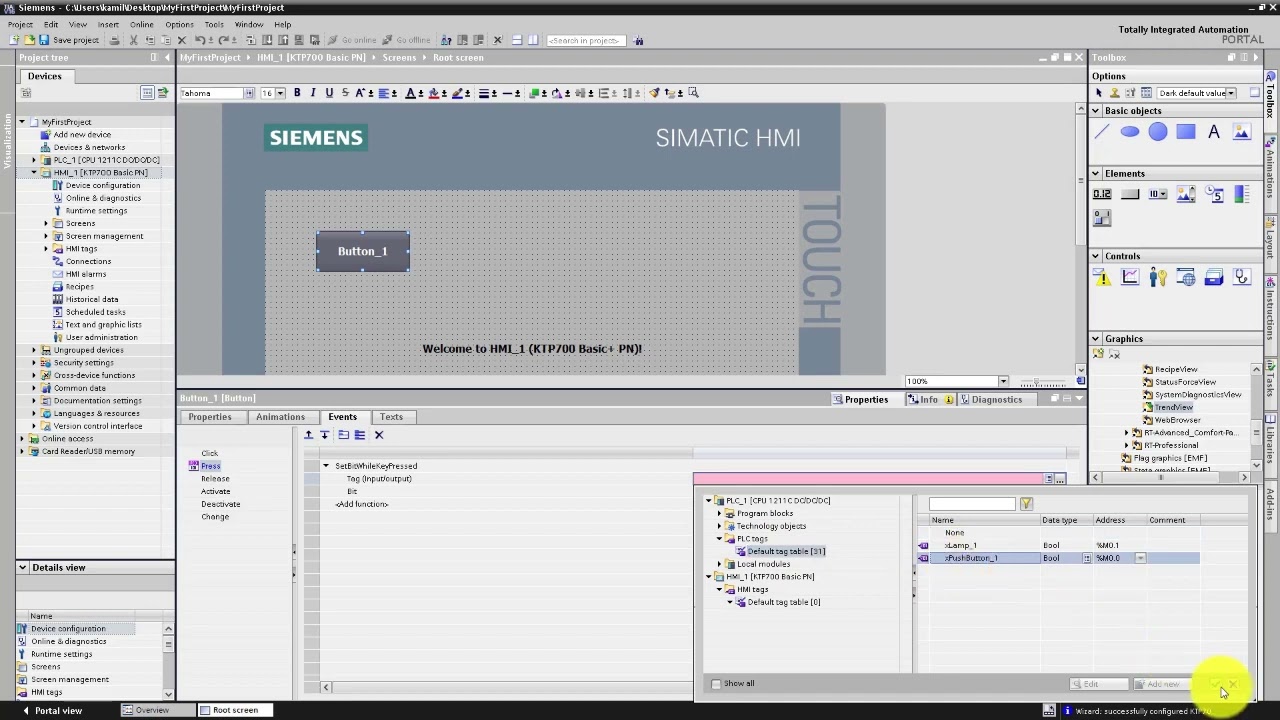Select Default tag table [31] under PLC tags
The width and height of the screenshot is (1280, 720).
tap(786, 552)
